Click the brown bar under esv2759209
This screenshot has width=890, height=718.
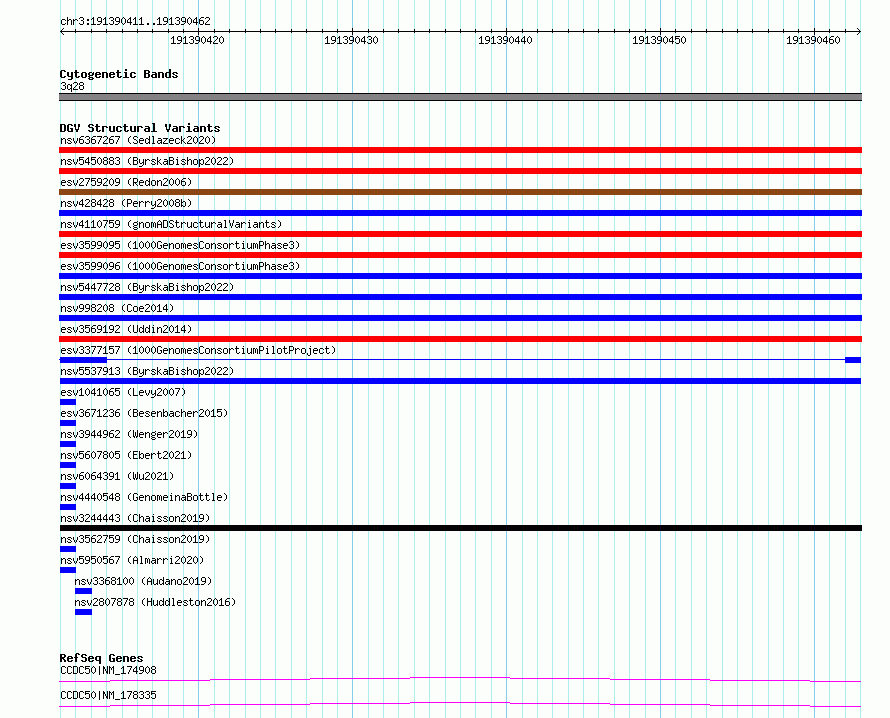click(x=460, y=192)
